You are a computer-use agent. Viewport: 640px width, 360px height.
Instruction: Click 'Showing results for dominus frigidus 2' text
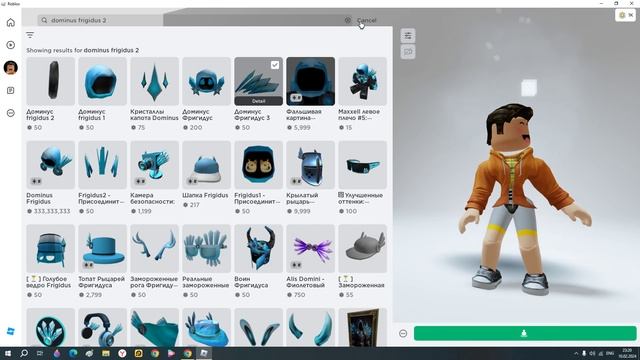point(82,50)
